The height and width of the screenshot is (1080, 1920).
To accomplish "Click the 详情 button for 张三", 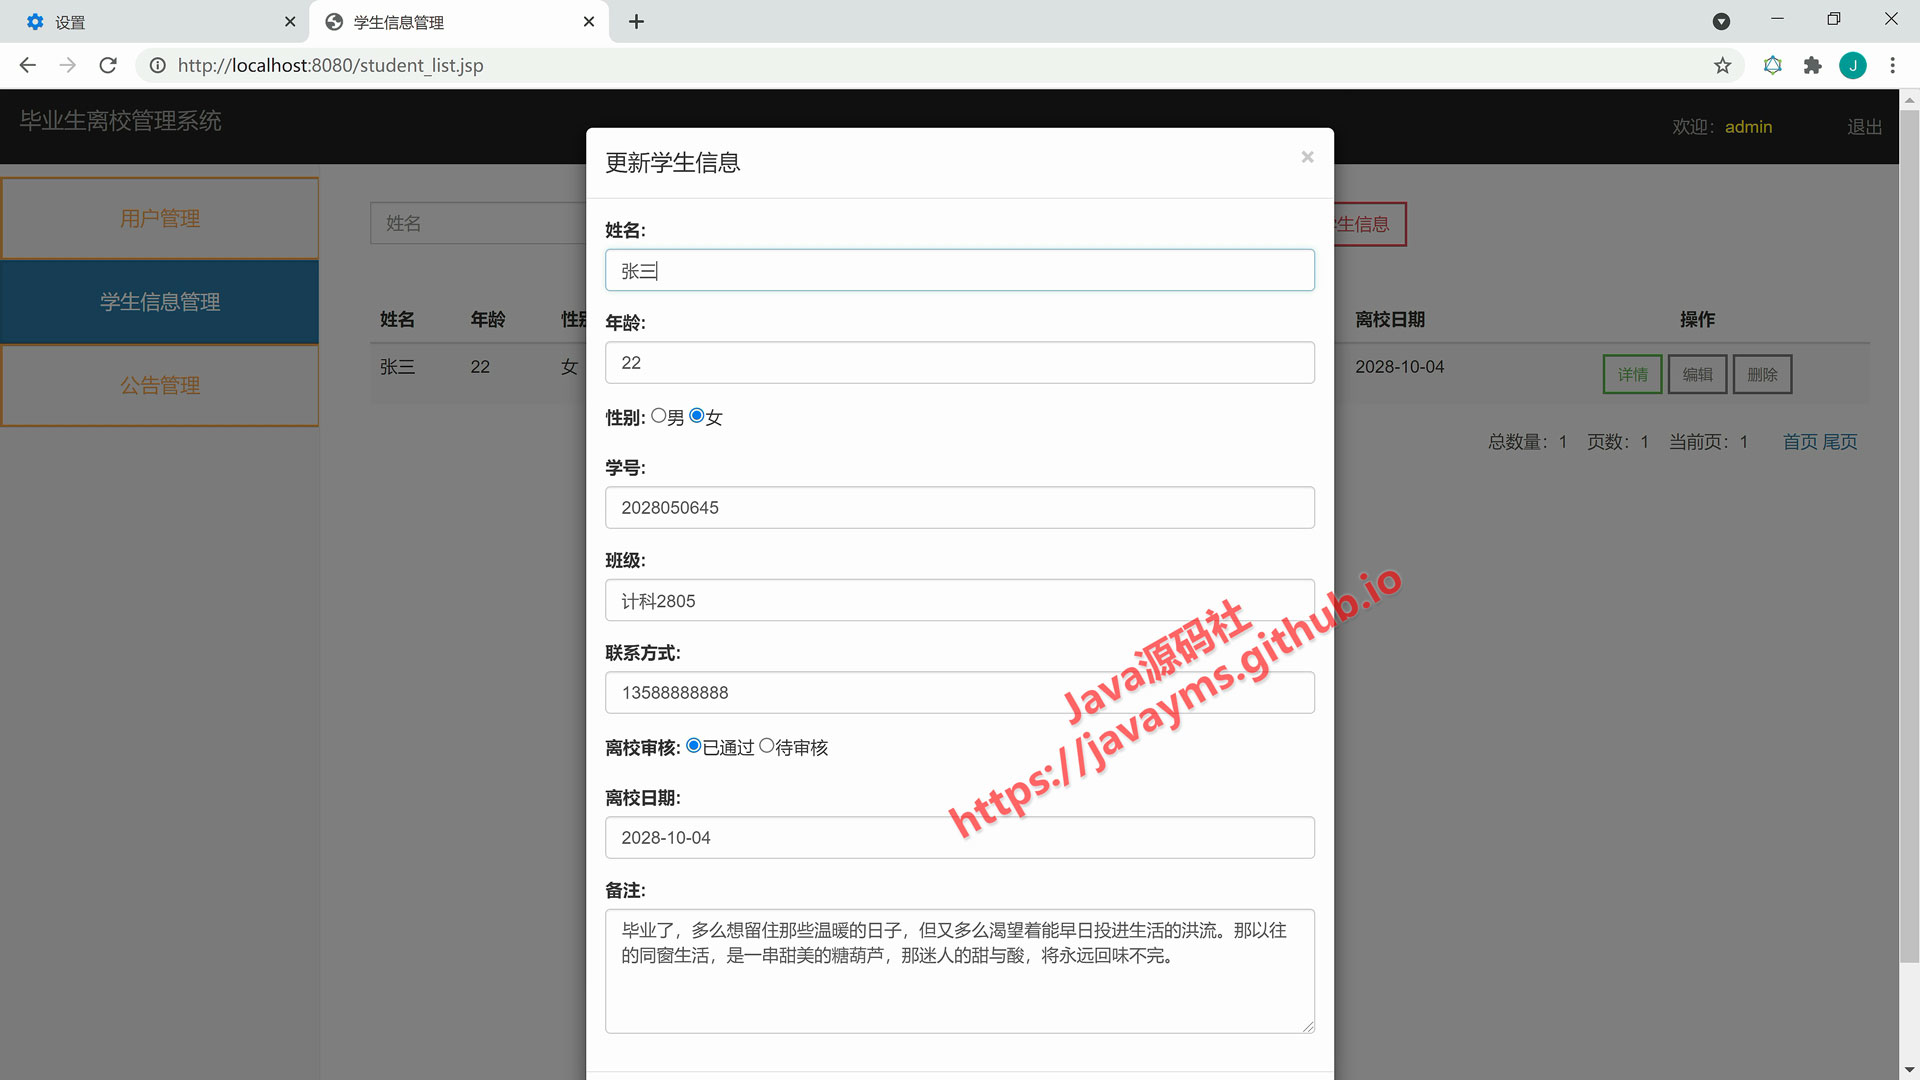I will pyautogui.click(x=1632, y=374).
